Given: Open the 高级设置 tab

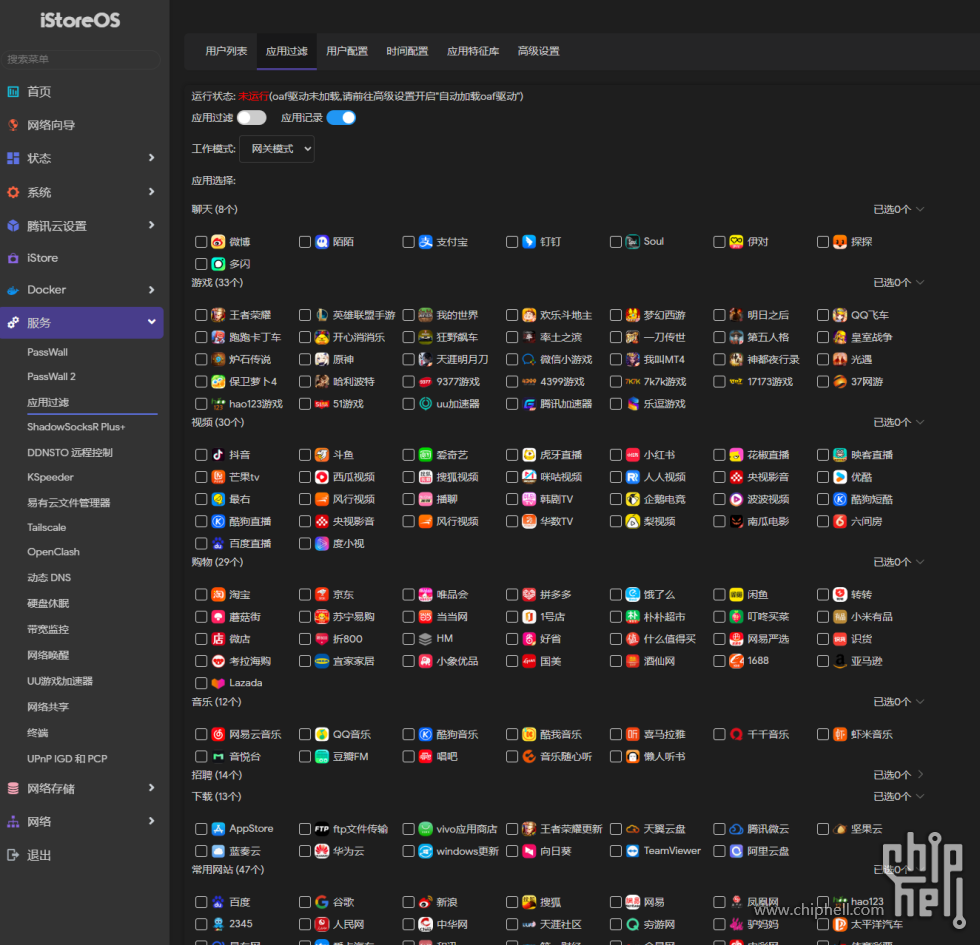Looking at the screenshot, I should tap(538, 51).
